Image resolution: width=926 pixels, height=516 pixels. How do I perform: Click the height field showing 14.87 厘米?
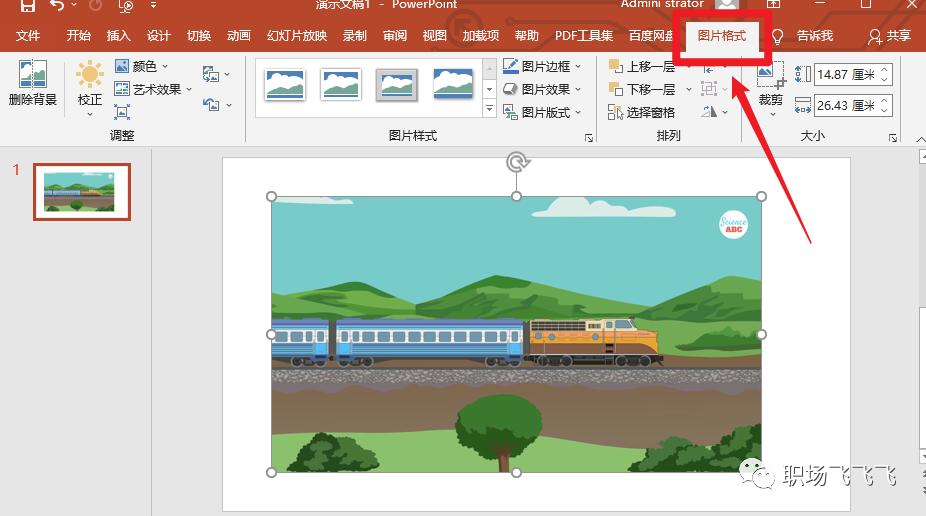[x=845, y=75]
